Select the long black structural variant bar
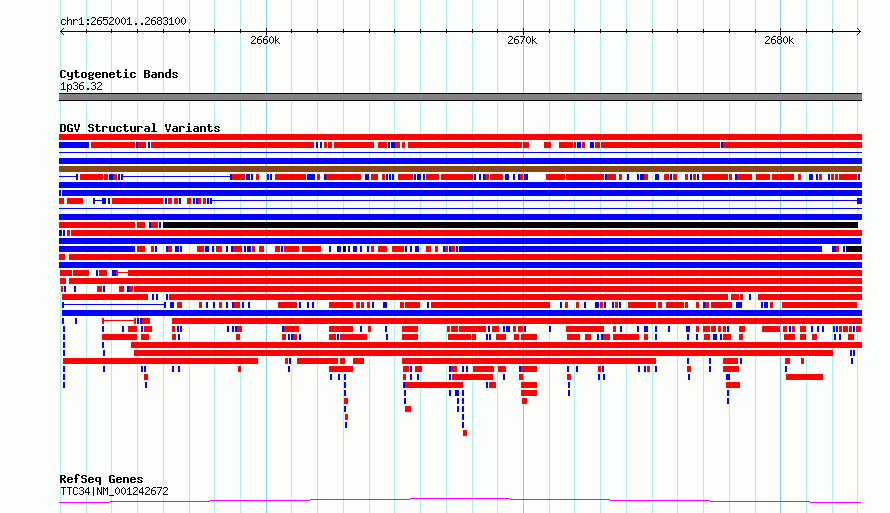 coord(510,225)
